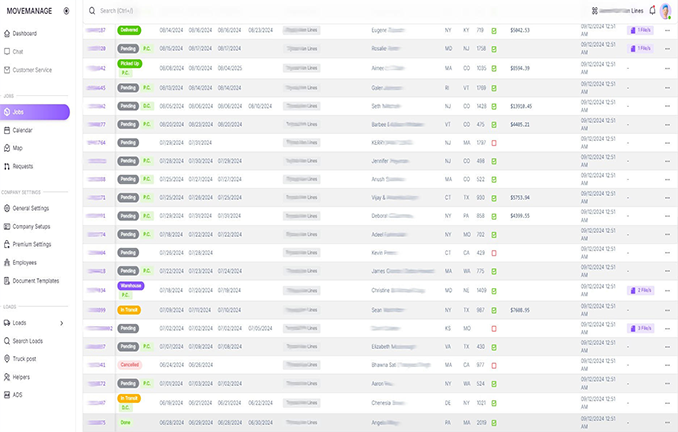Expand the Loads submenu chevron
The image size is (678, 432).
(x=61, y=323)
